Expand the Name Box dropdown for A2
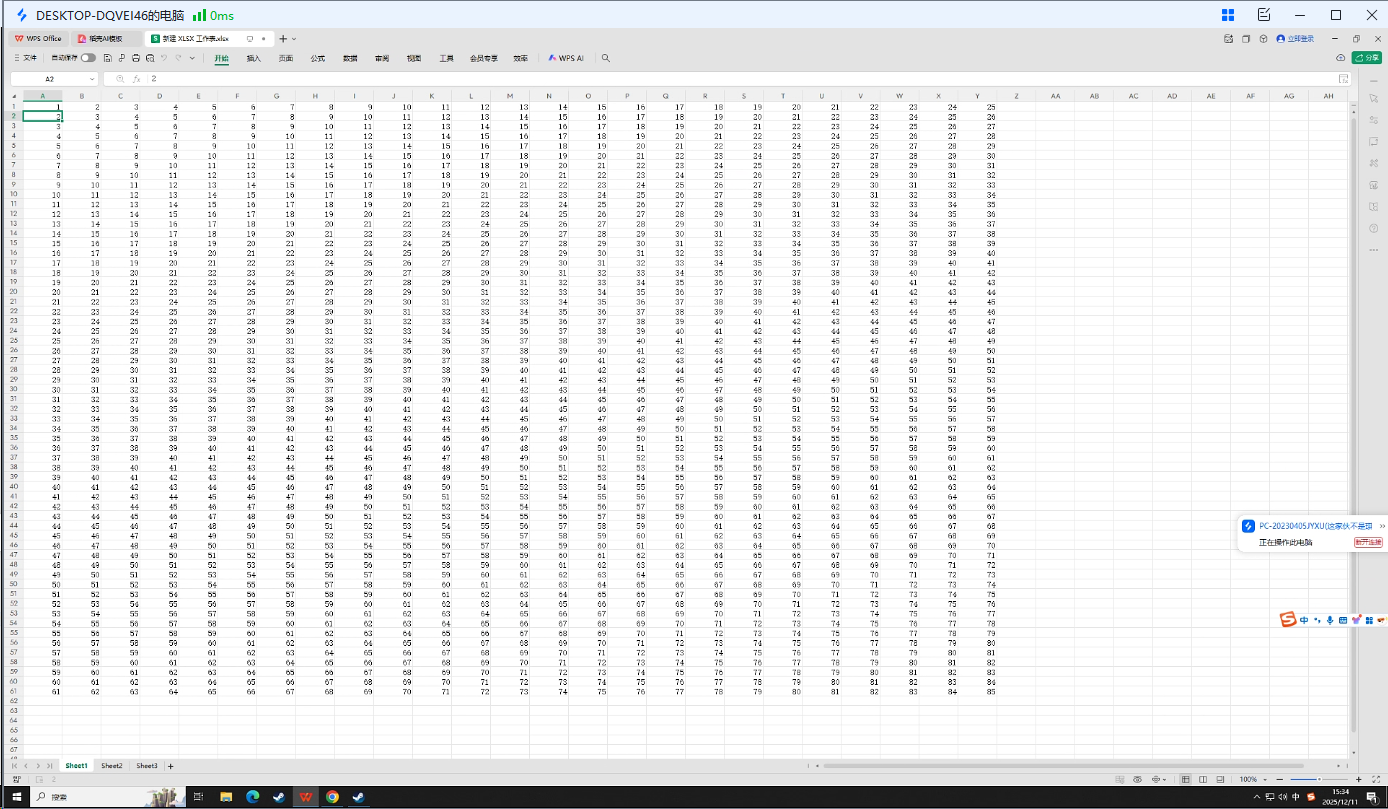The width and height of the screenshot is (1388, 809). (x=92, y=78)
